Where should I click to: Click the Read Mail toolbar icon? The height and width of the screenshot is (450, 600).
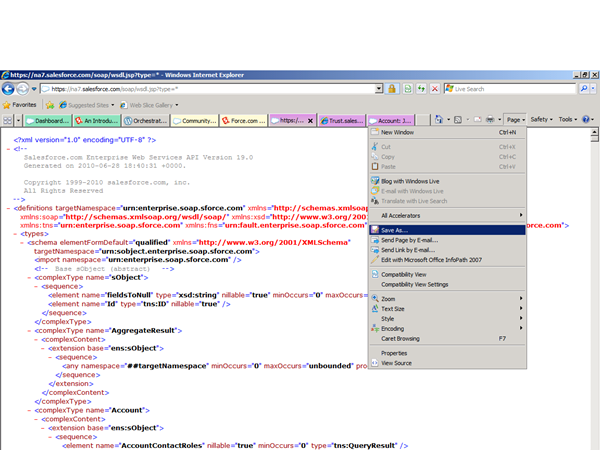[x=478, y=120]
